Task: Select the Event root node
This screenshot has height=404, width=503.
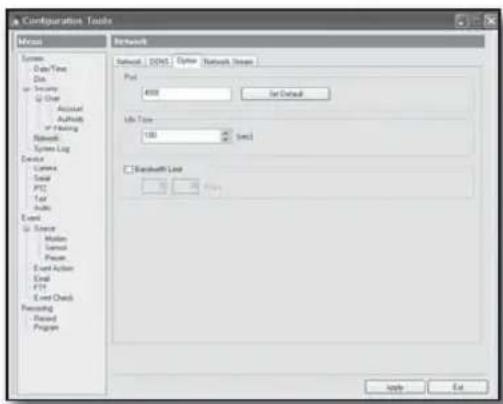Action: pyautogui.click(x=31, y=218)
